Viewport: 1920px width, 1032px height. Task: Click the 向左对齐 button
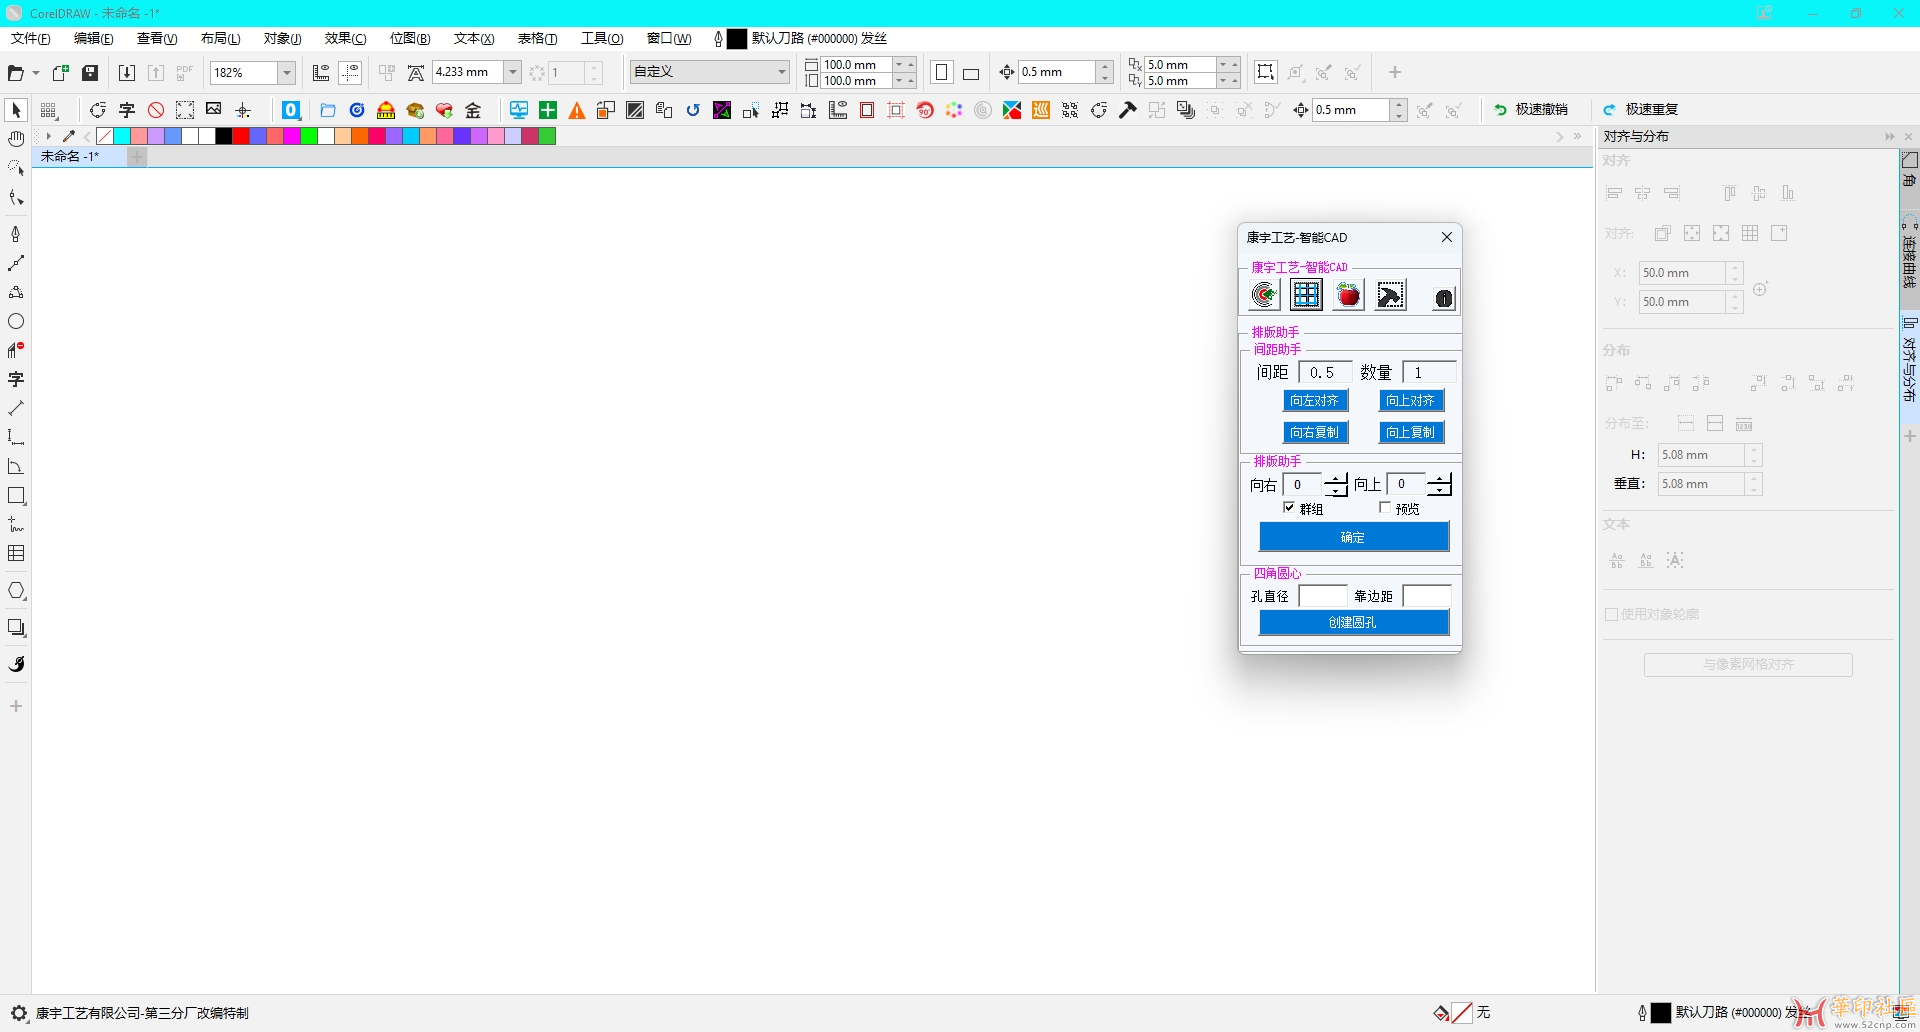pos(1315,401)
